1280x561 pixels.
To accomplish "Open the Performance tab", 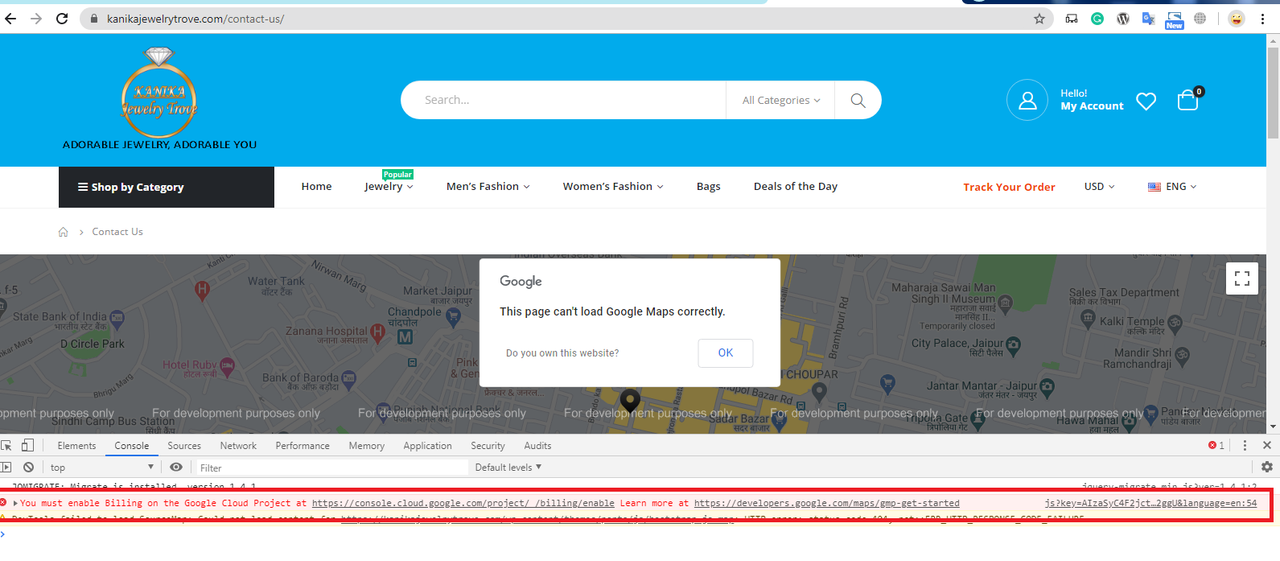I will 302,446.
